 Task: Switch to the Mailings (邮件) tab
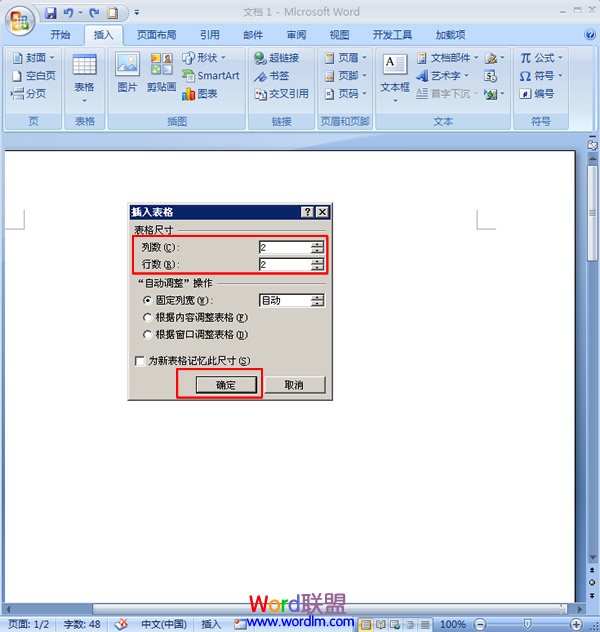tap(253, 35)
